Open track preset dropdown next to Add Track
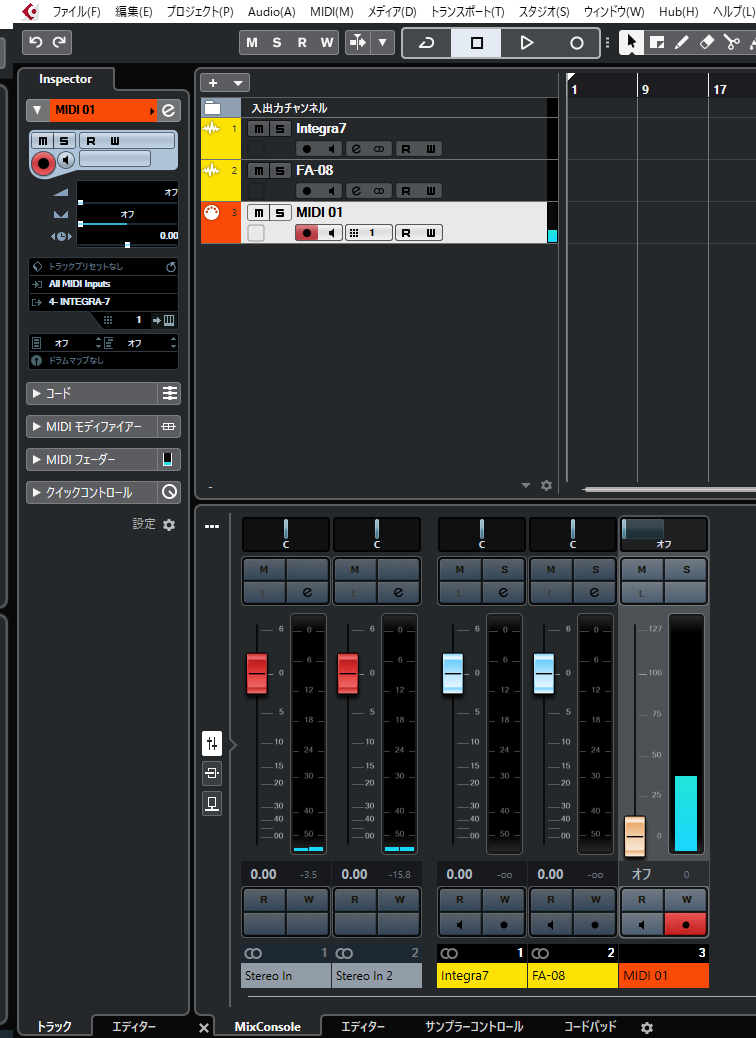 pyautogui.click(x=238, y=83)
